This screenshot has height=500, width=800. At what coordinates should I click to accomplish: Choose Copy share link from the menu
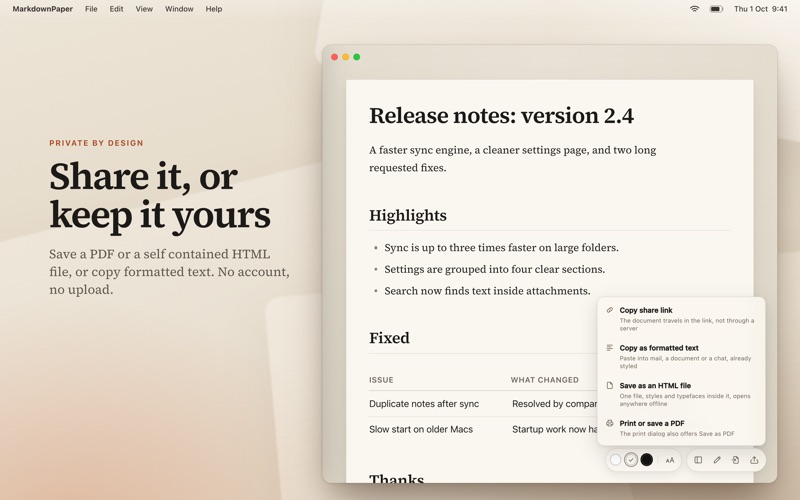(x=681, y=318)
